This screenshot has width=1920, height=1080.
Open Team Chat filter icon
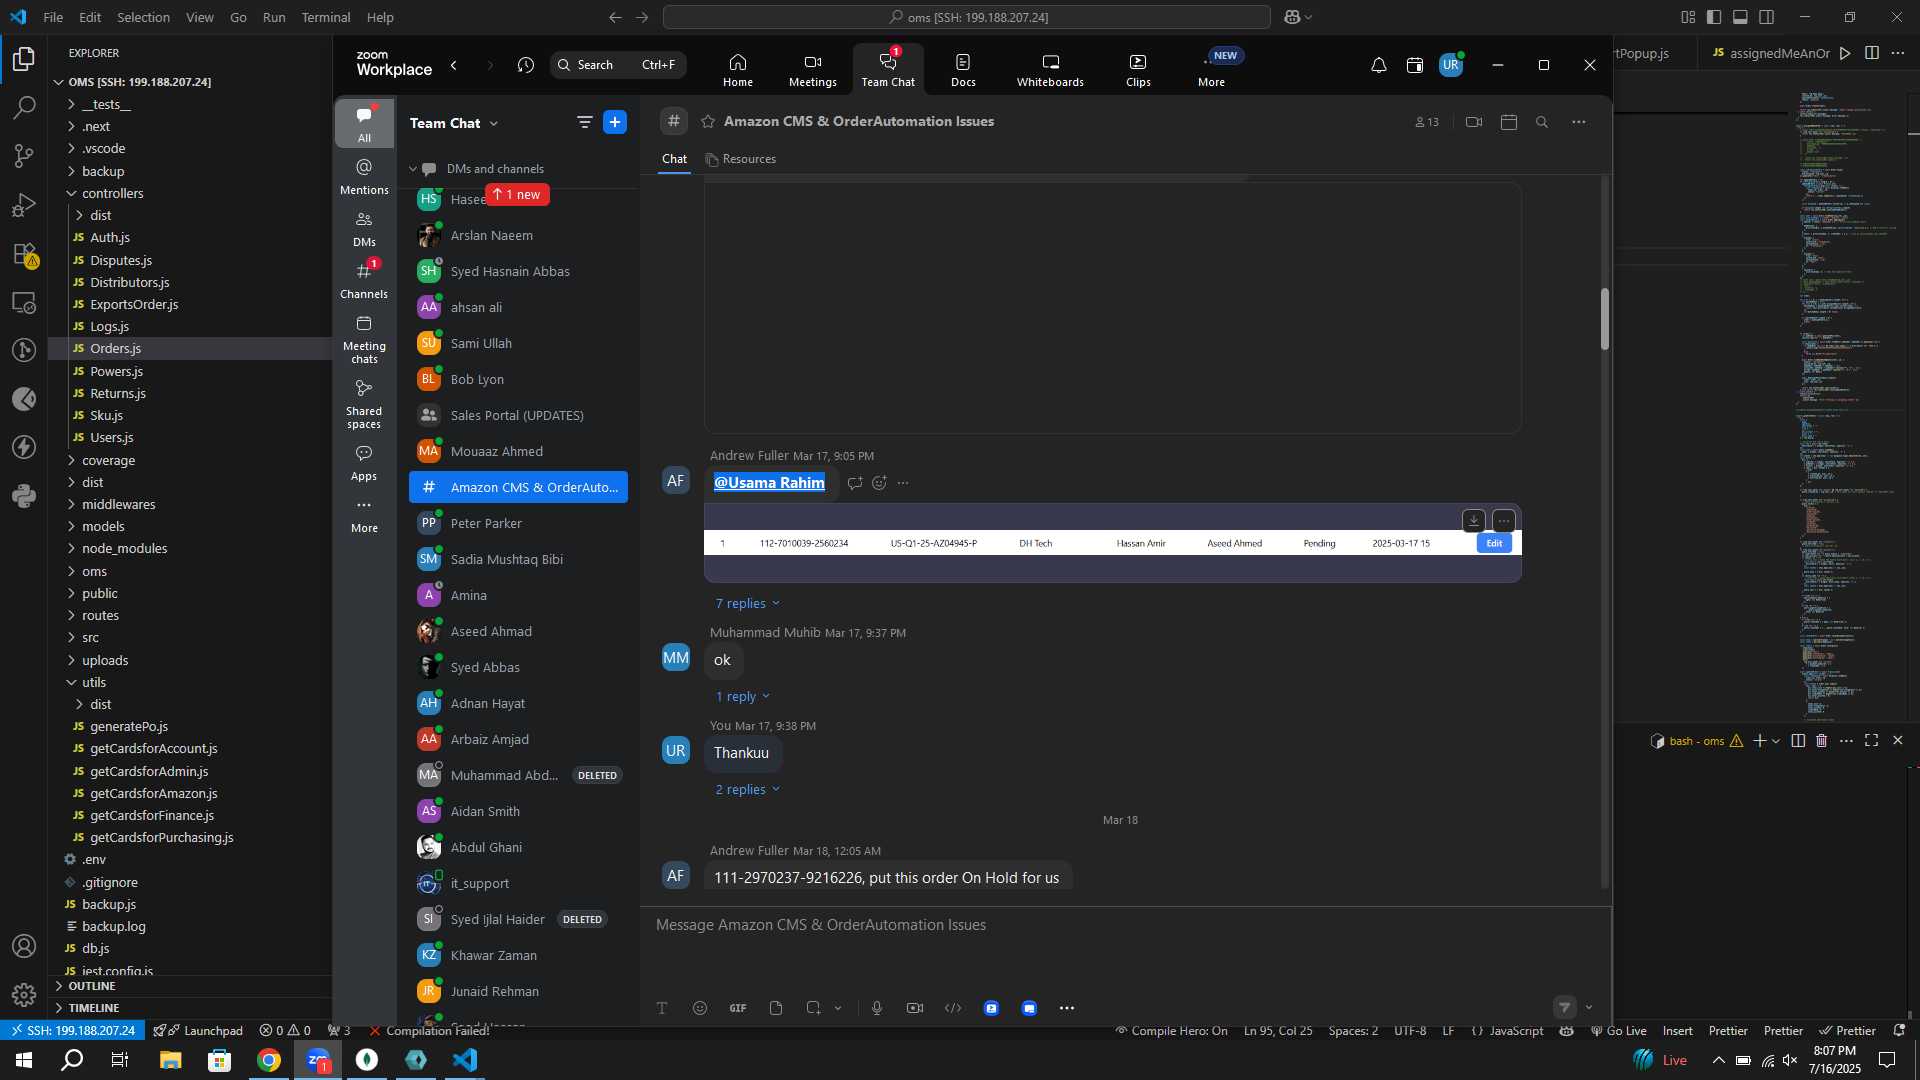pyautogui.click(x=584, y=122)
